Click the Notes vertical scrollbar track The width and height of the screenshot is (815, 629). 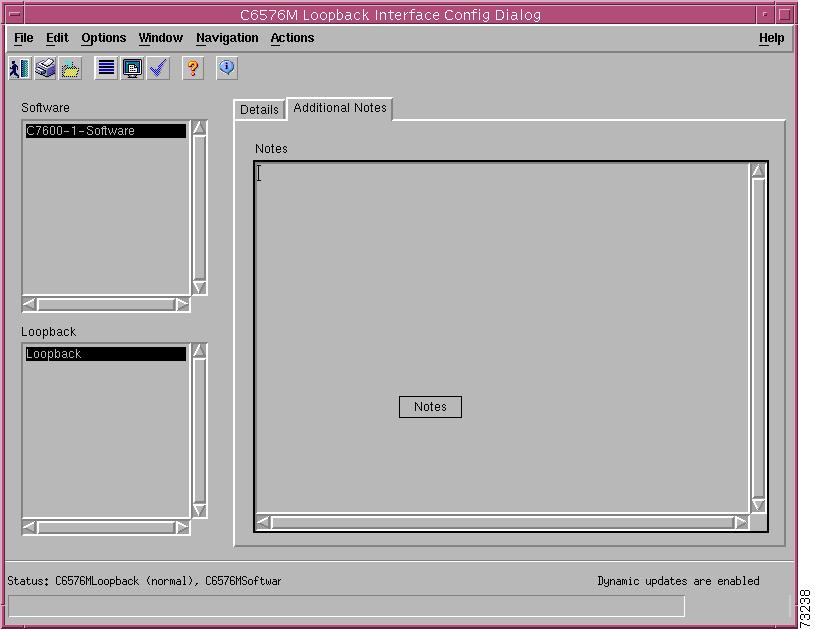758,338
